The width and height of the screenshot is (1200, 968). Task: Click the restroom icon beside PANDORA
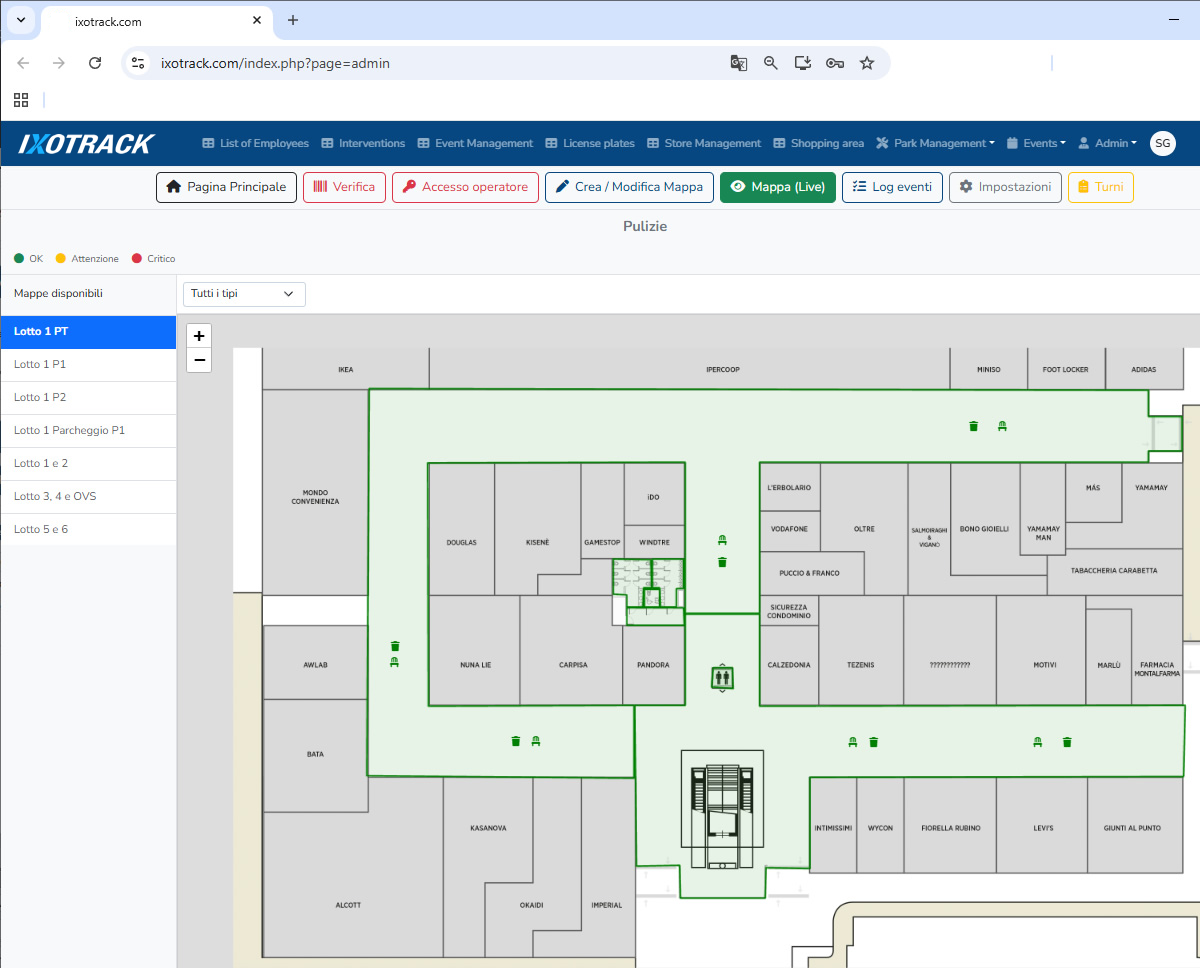coord(722,678)
